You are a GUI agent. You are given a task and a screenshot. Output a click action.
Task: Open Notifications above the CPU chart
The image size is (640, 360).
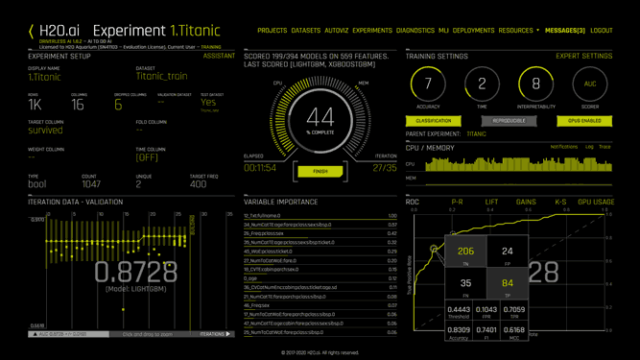564,147
